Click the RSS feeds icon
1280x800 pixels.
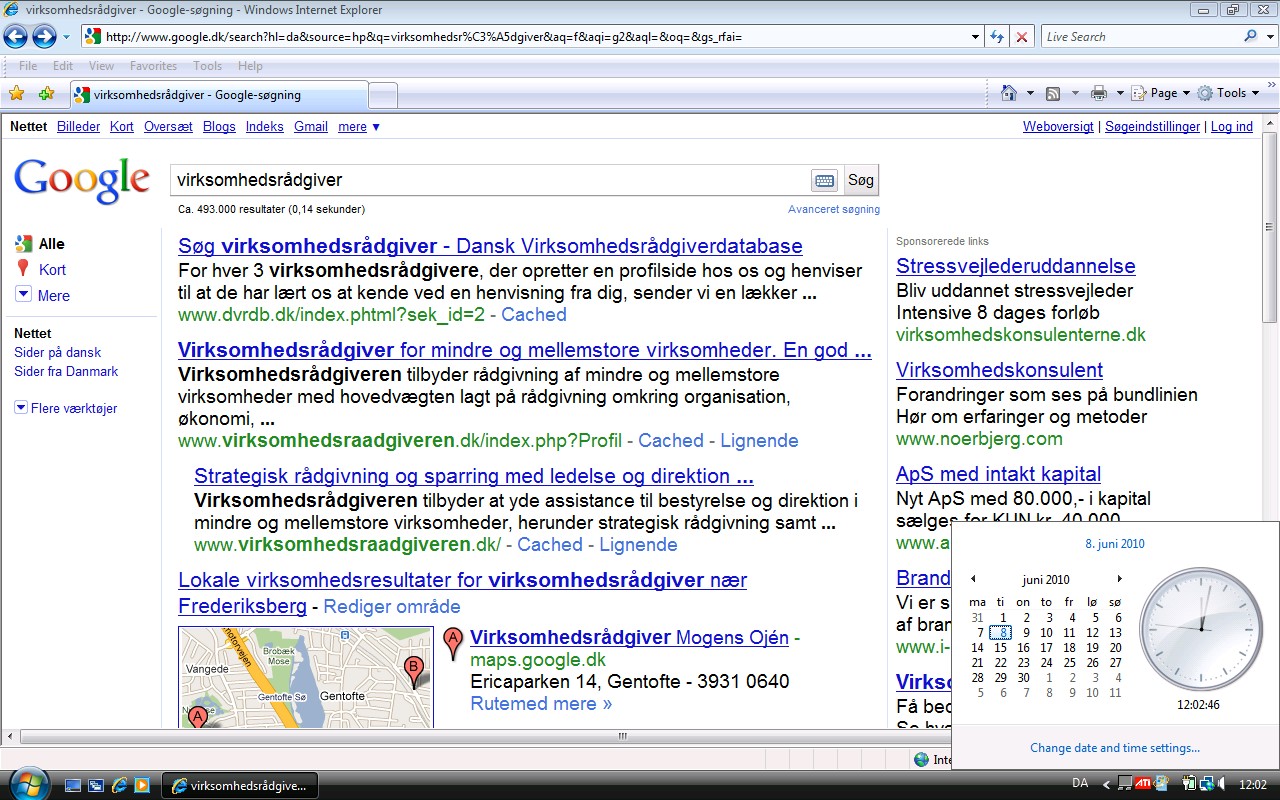[1053, 93]
